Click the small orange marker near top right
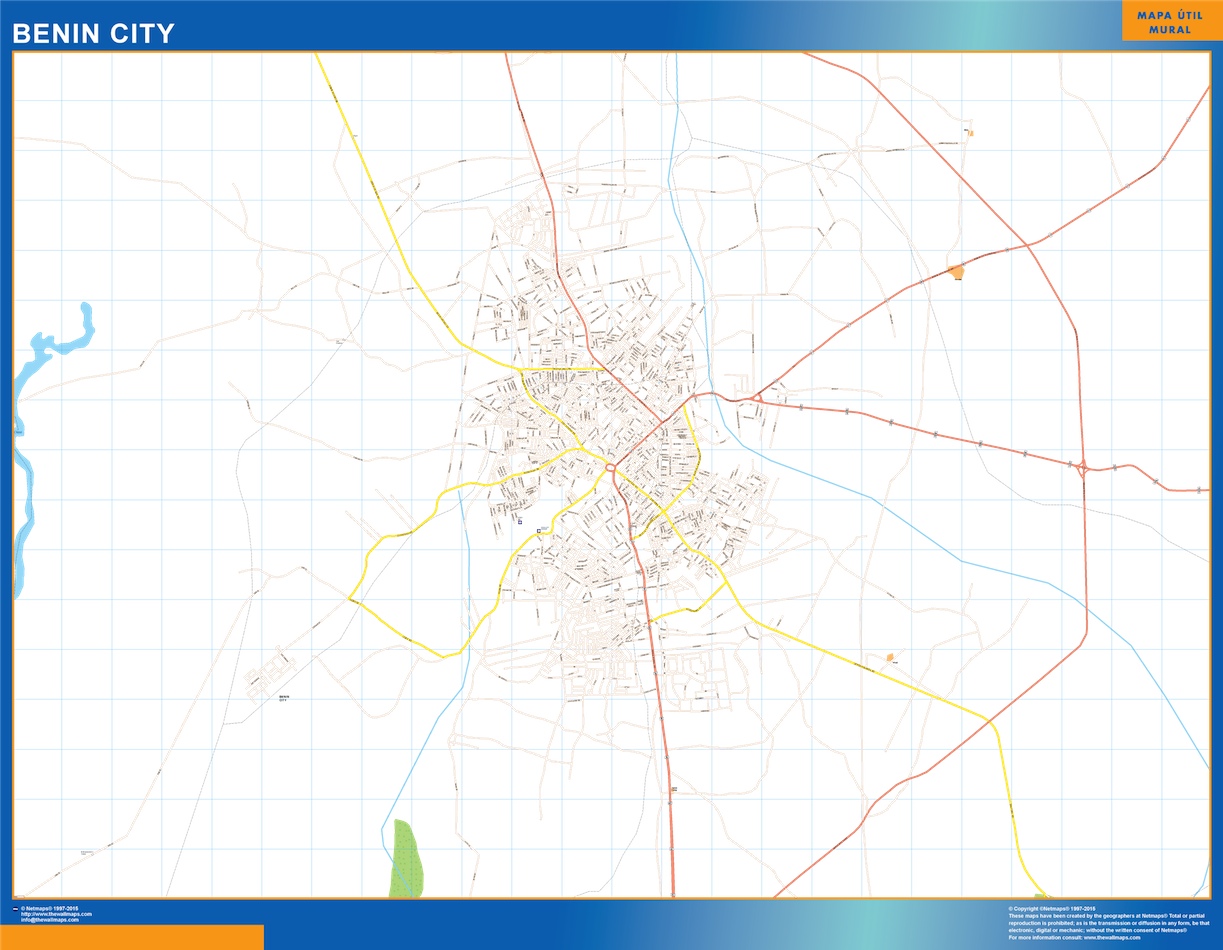The width and height of the screenshot is (1223, 950). point(969,131)
